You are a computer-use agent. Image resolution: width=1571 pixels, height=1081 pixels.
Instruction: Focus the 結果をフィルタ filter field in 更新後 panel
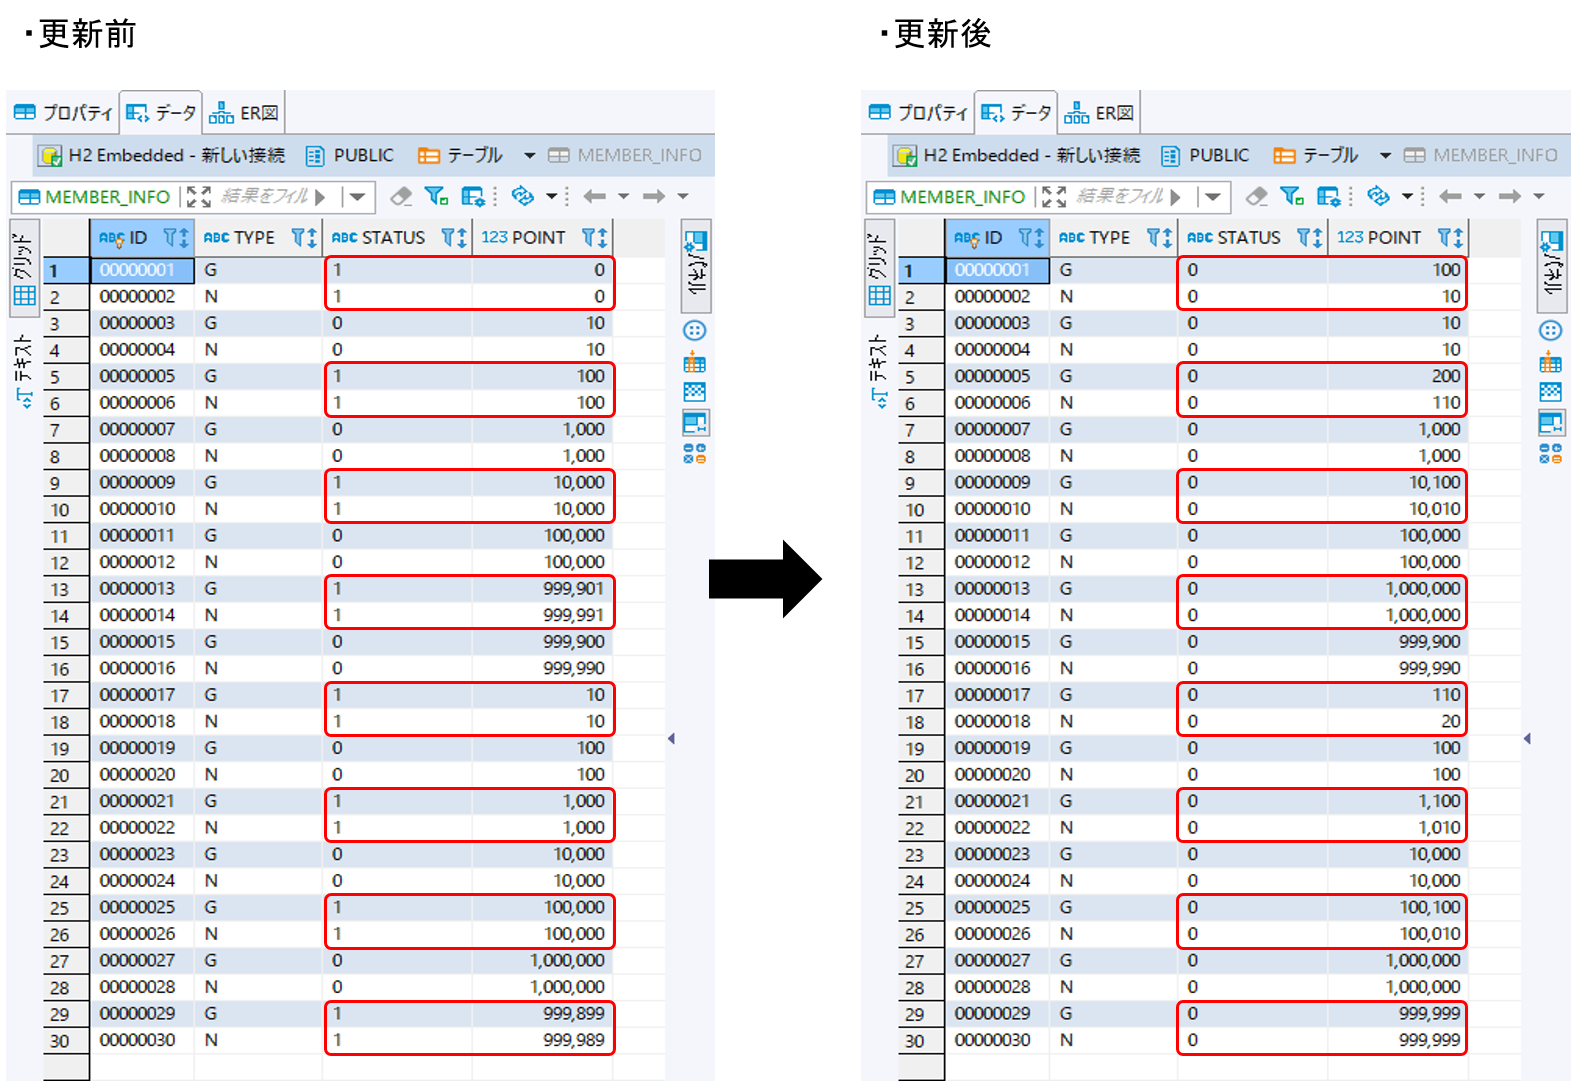click(x=1120, y=197)
